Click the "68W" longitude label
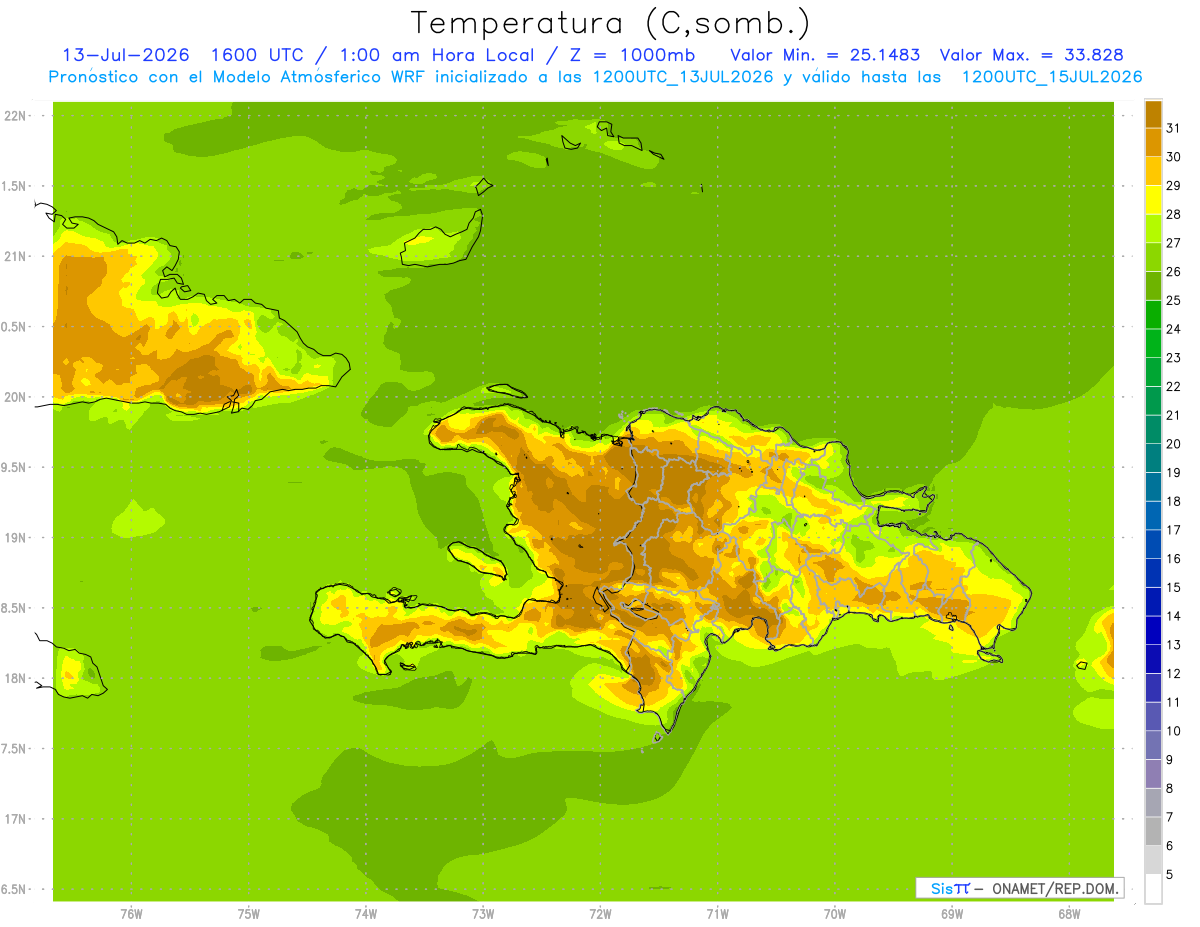 click(x=1068, y=913)
